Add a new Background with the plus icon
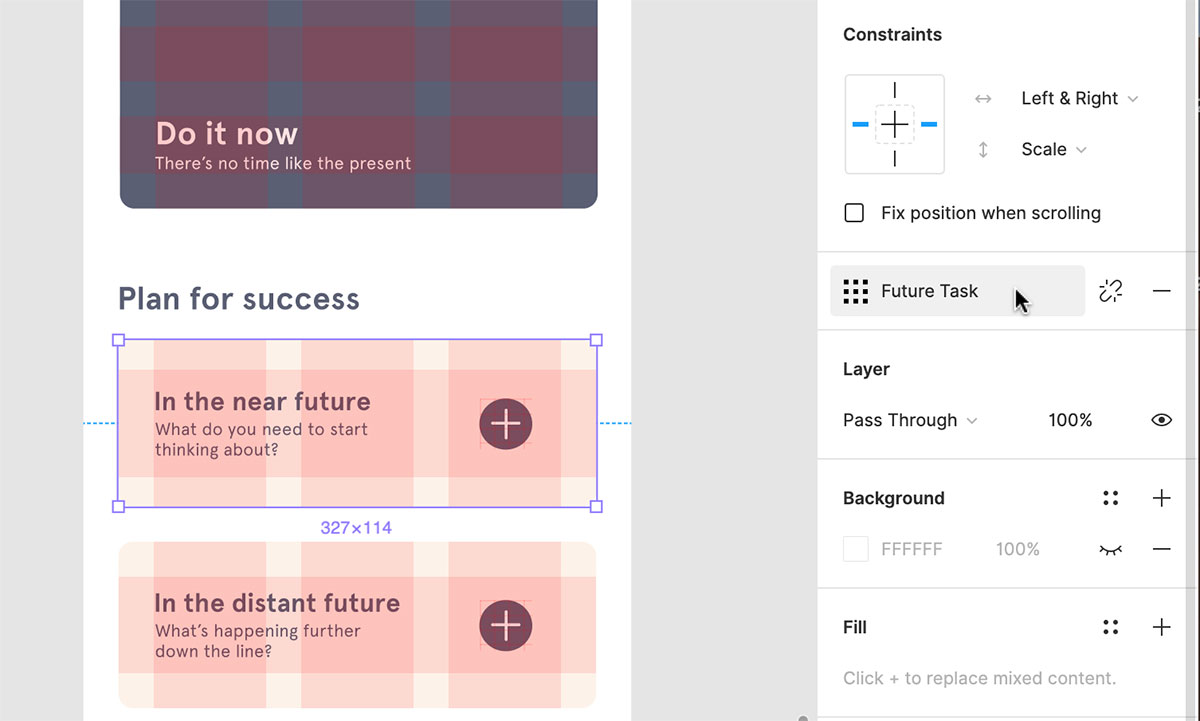 1161,498
